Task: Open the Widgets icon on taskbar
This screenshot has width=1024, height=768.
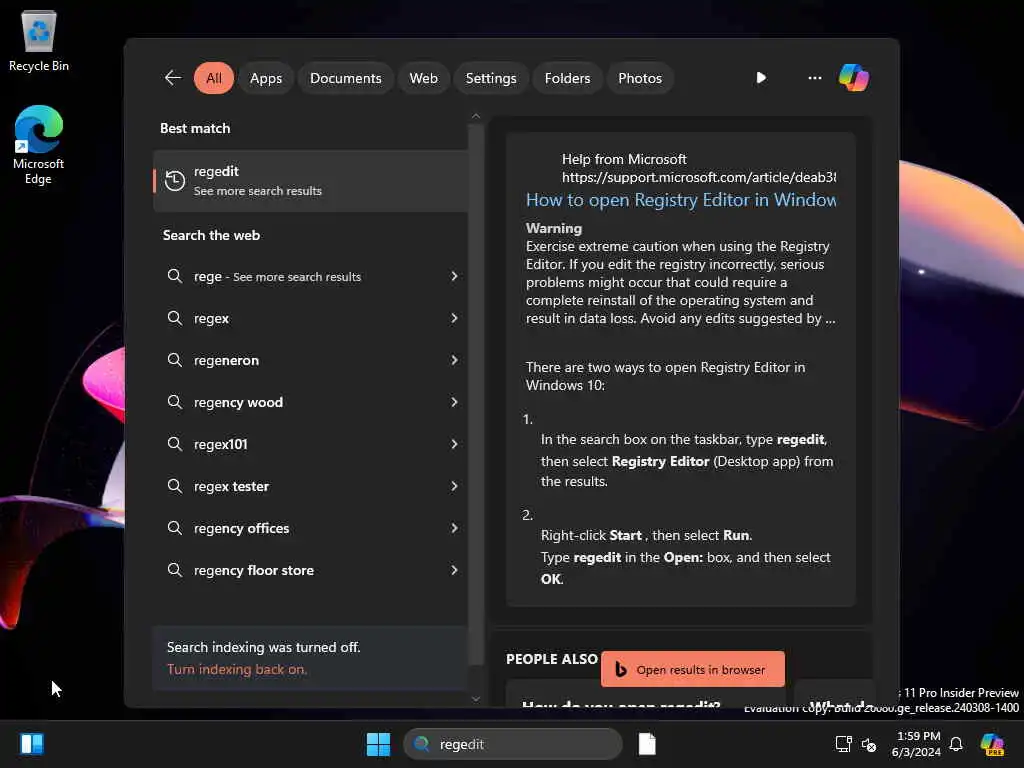Action: click(x=32, y=744)
